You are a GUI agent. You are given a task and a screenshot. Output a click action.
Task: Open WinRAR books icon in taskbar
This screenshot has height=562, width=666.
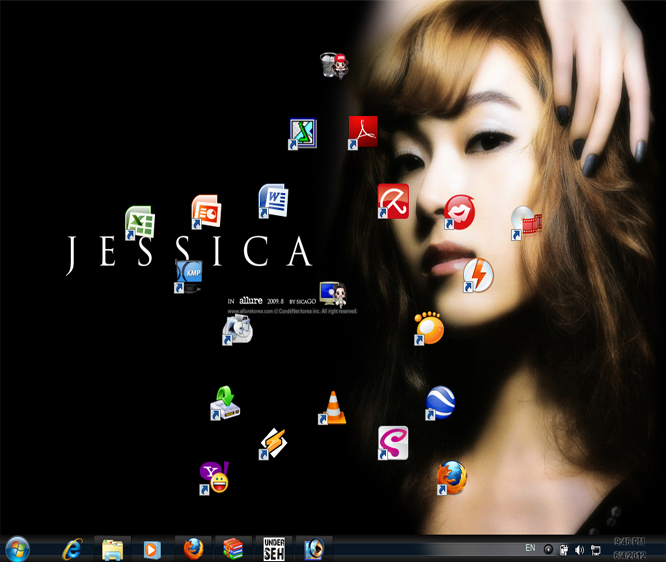pos(233,549)
